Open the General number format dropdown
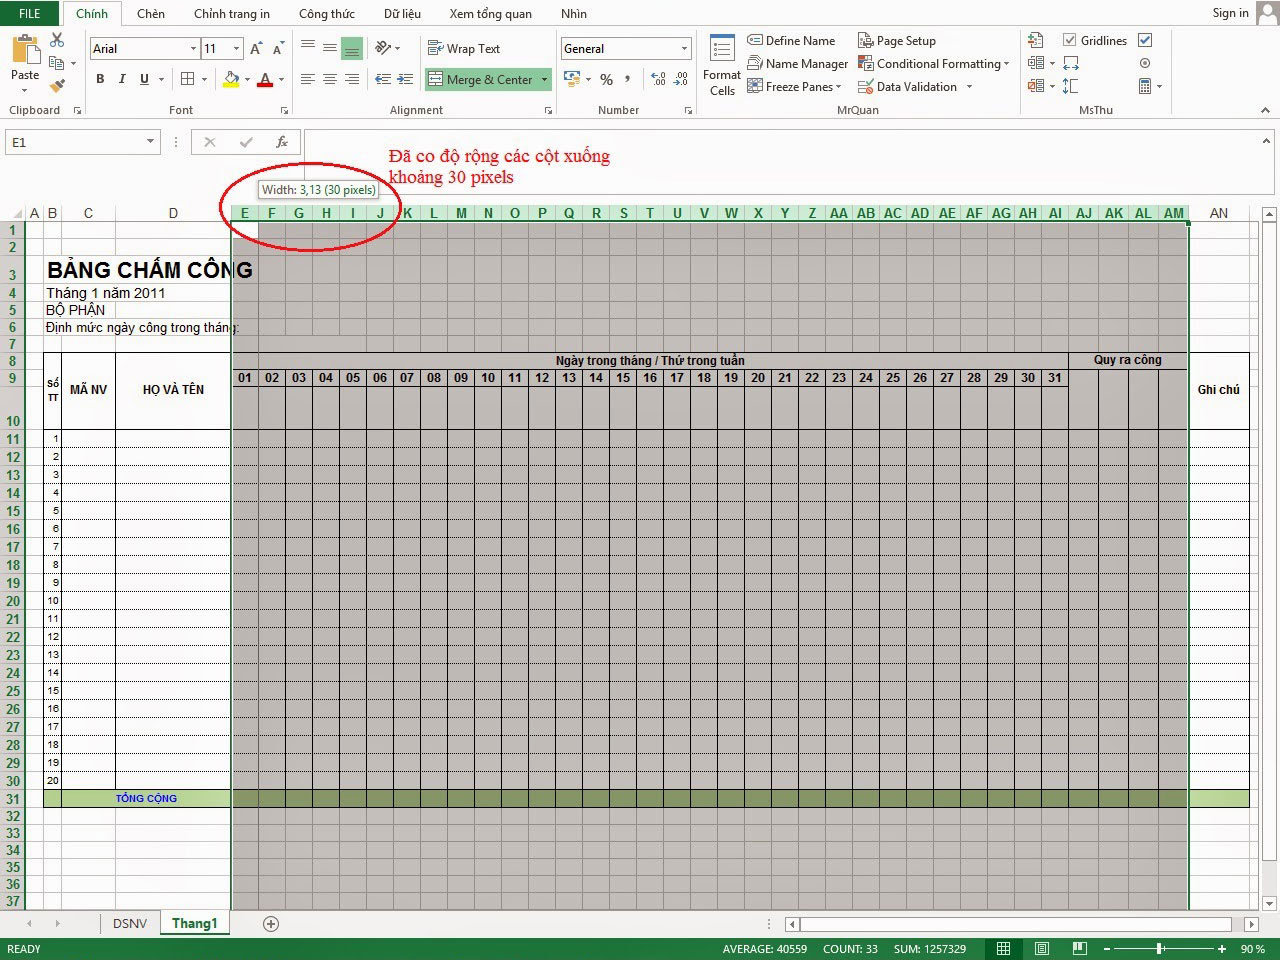The width and height of the screenshot is (1280, 960). [684, 47]
